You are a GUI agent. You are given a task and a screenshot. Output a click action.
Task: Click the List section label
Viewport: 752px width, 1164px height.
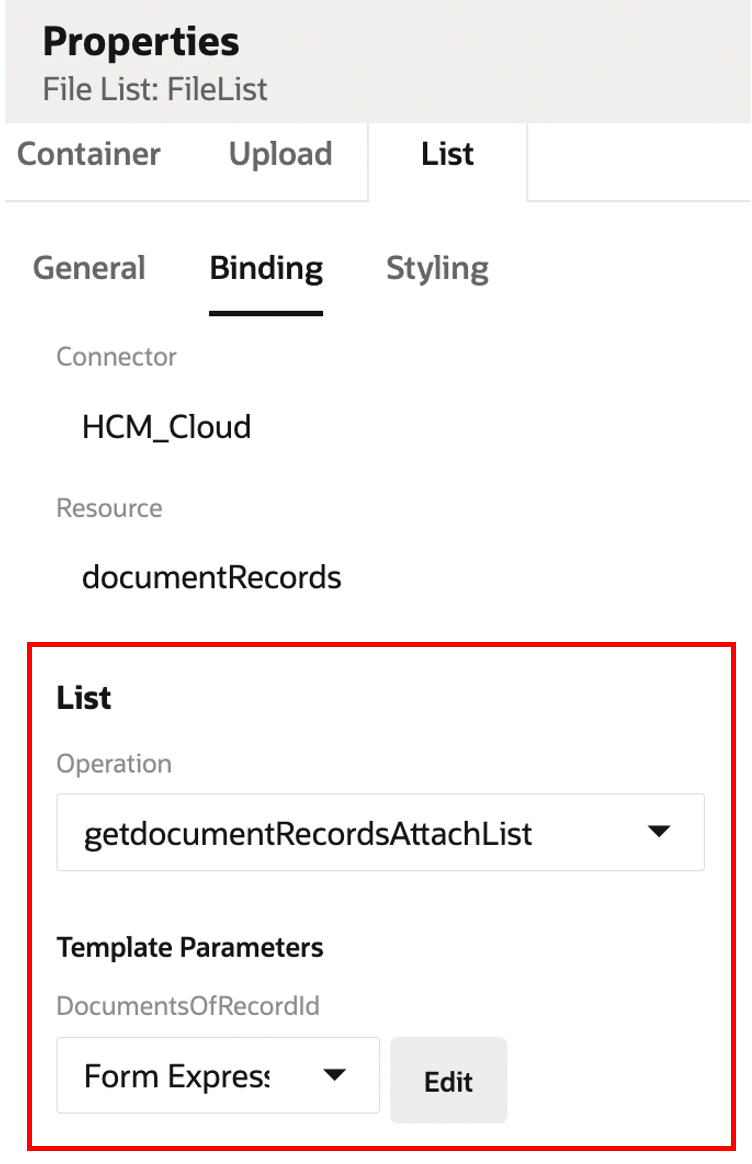coord(83,698)
